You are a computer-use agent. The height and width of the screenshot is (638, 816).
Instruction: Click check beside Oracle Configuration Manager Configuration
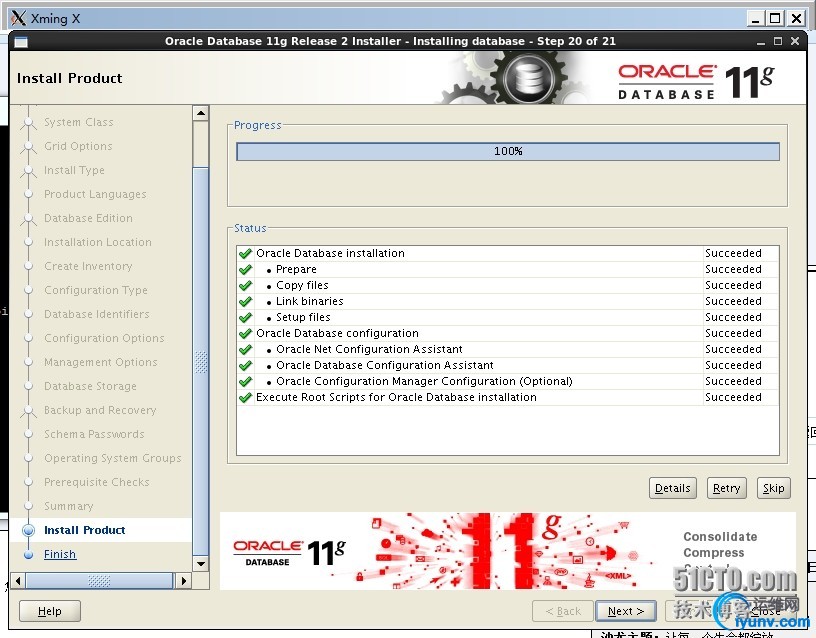[x=245, y=381]
